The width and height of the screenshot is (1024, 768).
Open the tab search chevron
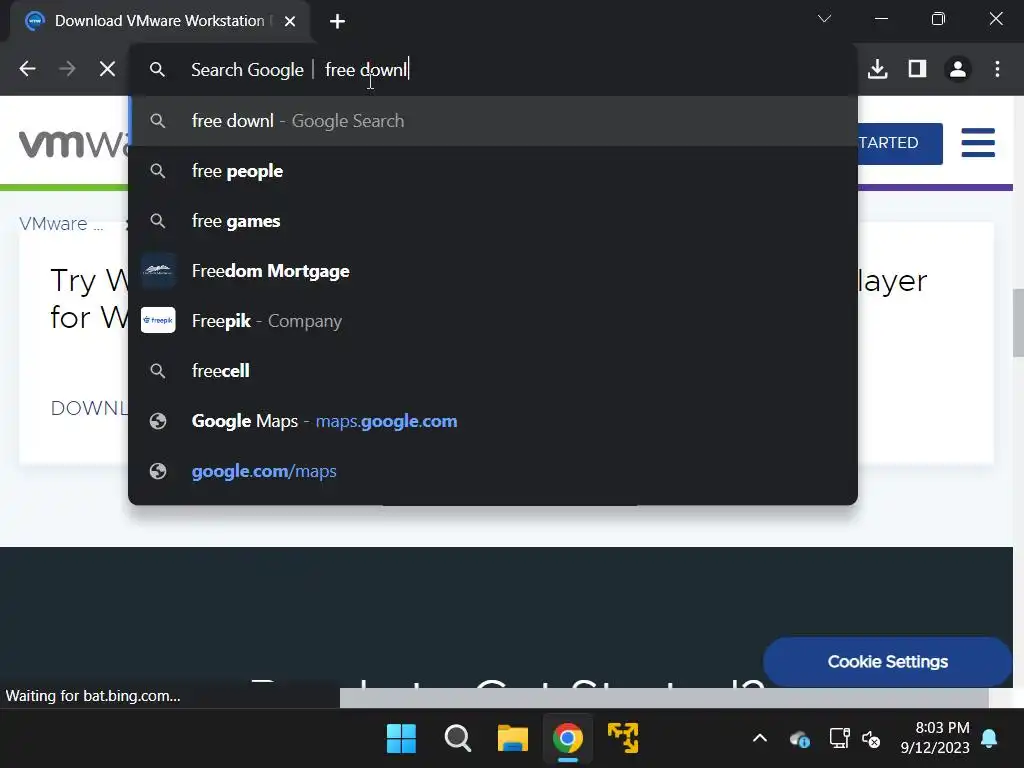[824, 18]
